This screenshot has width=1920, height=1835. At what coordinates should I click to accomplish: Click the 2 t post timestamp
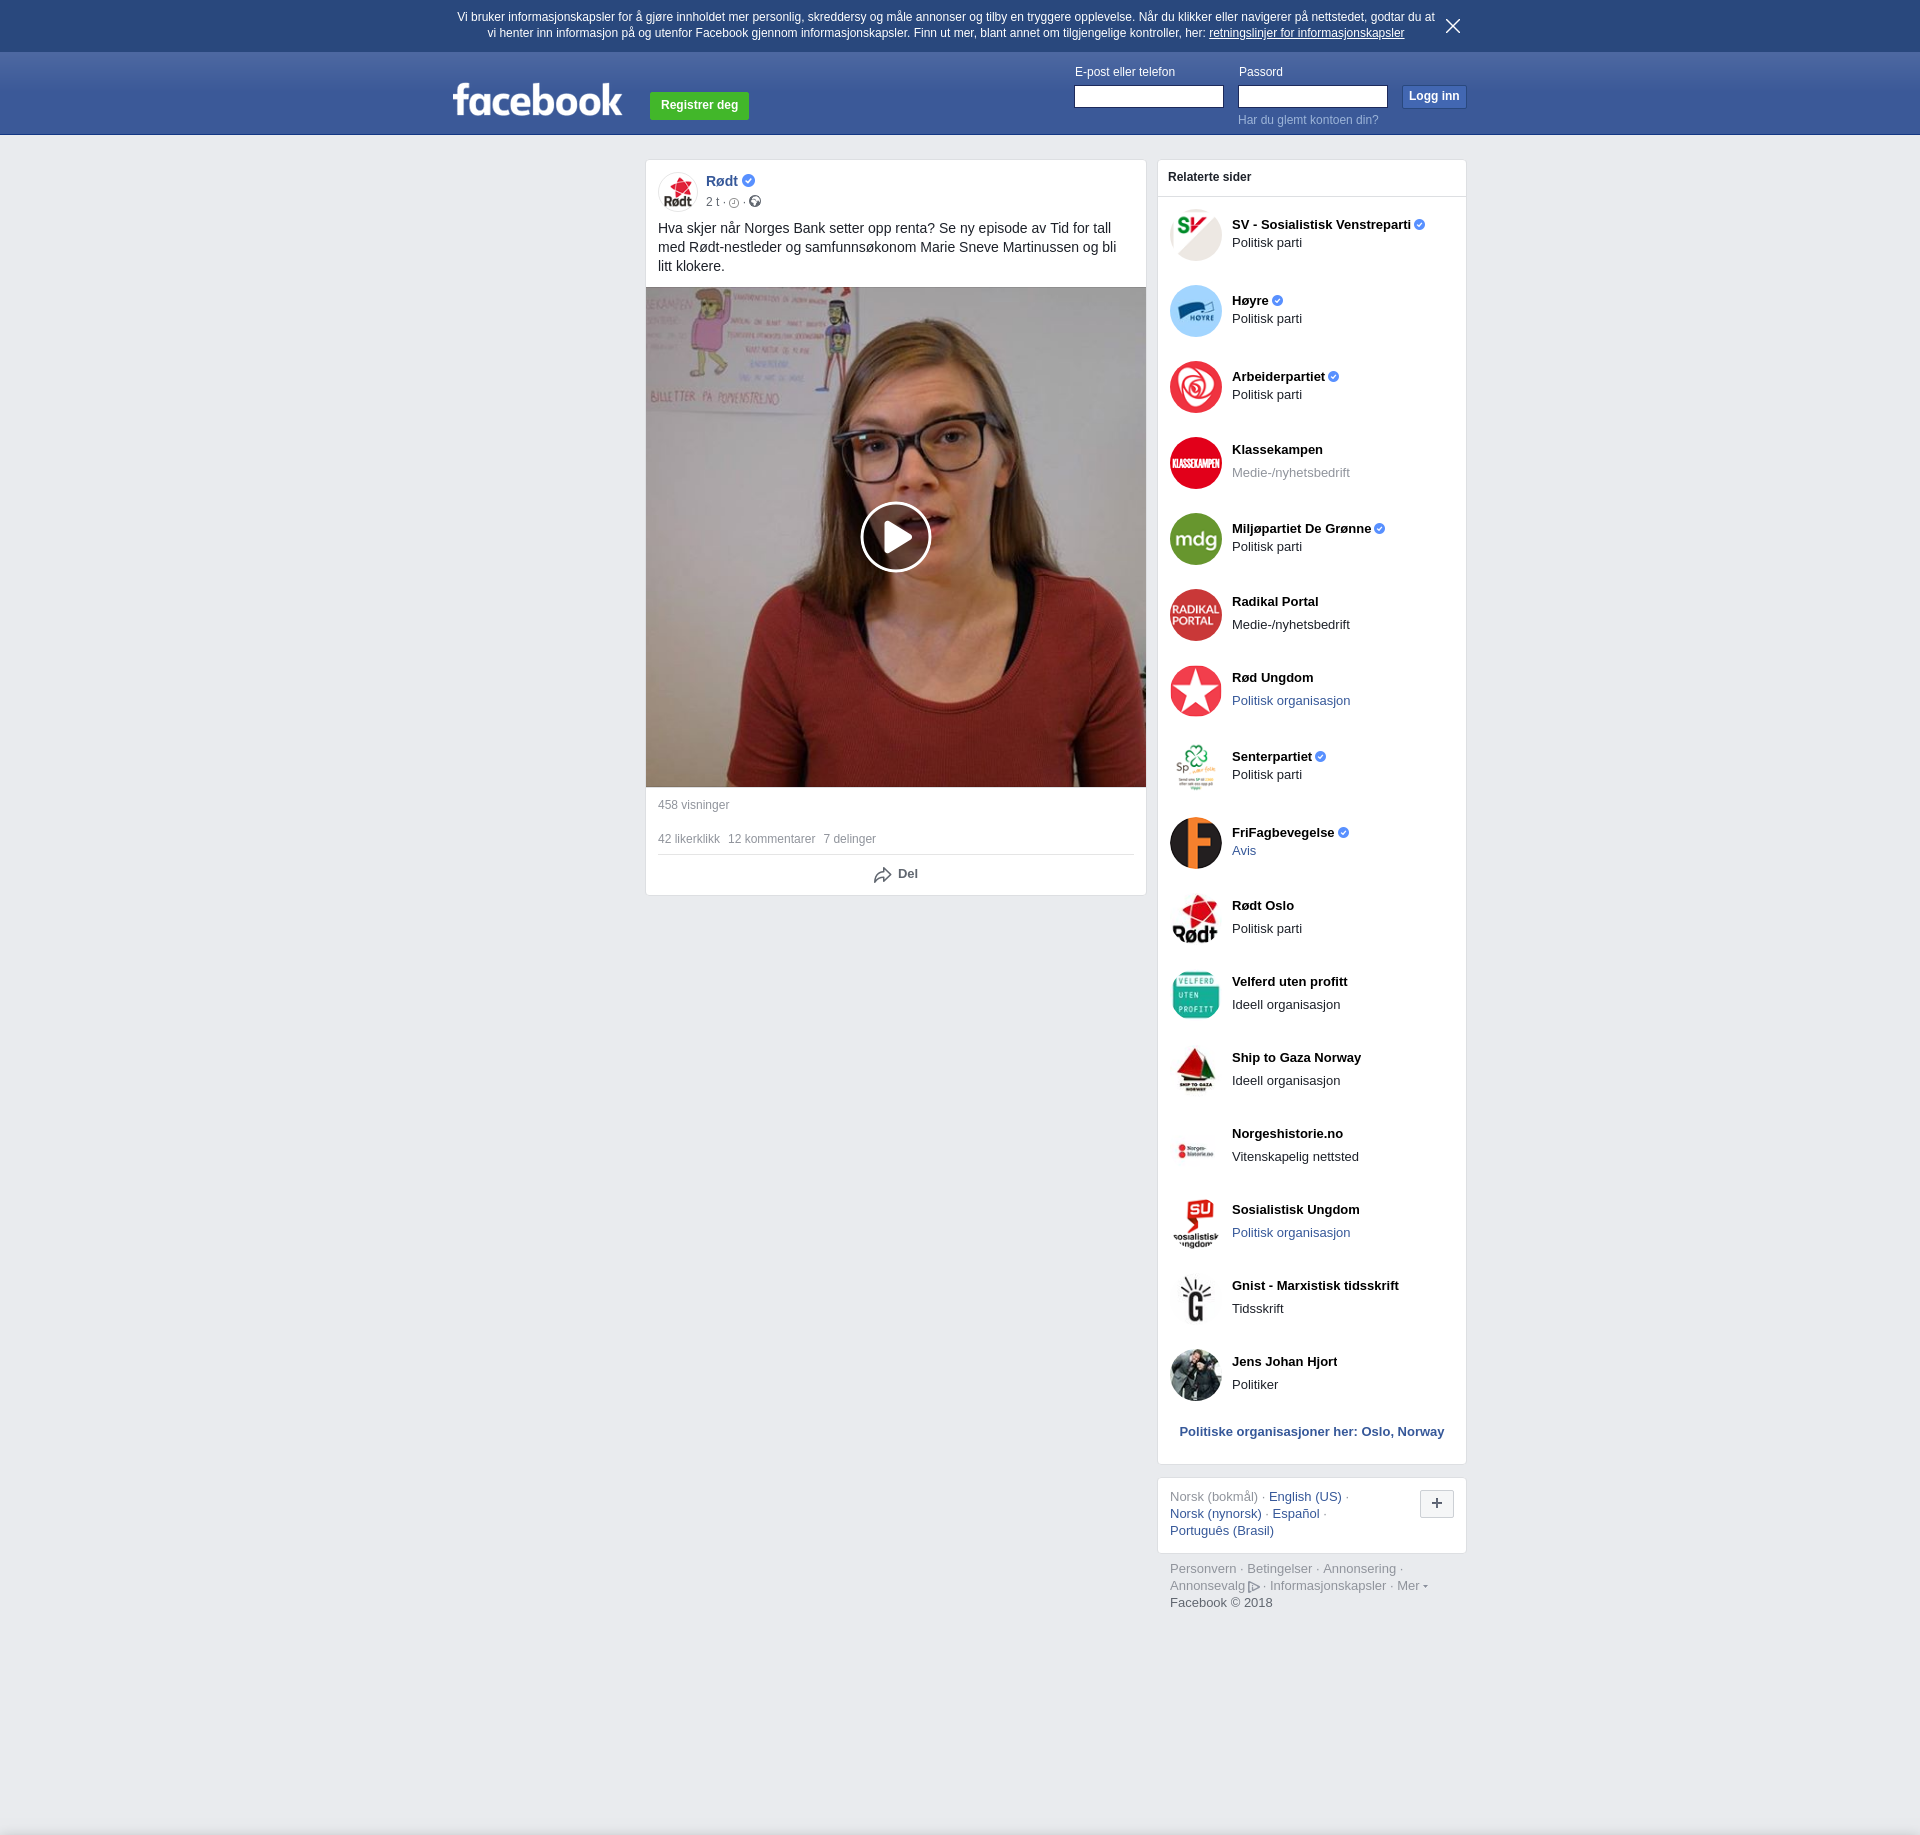click(x=712, y=202)
